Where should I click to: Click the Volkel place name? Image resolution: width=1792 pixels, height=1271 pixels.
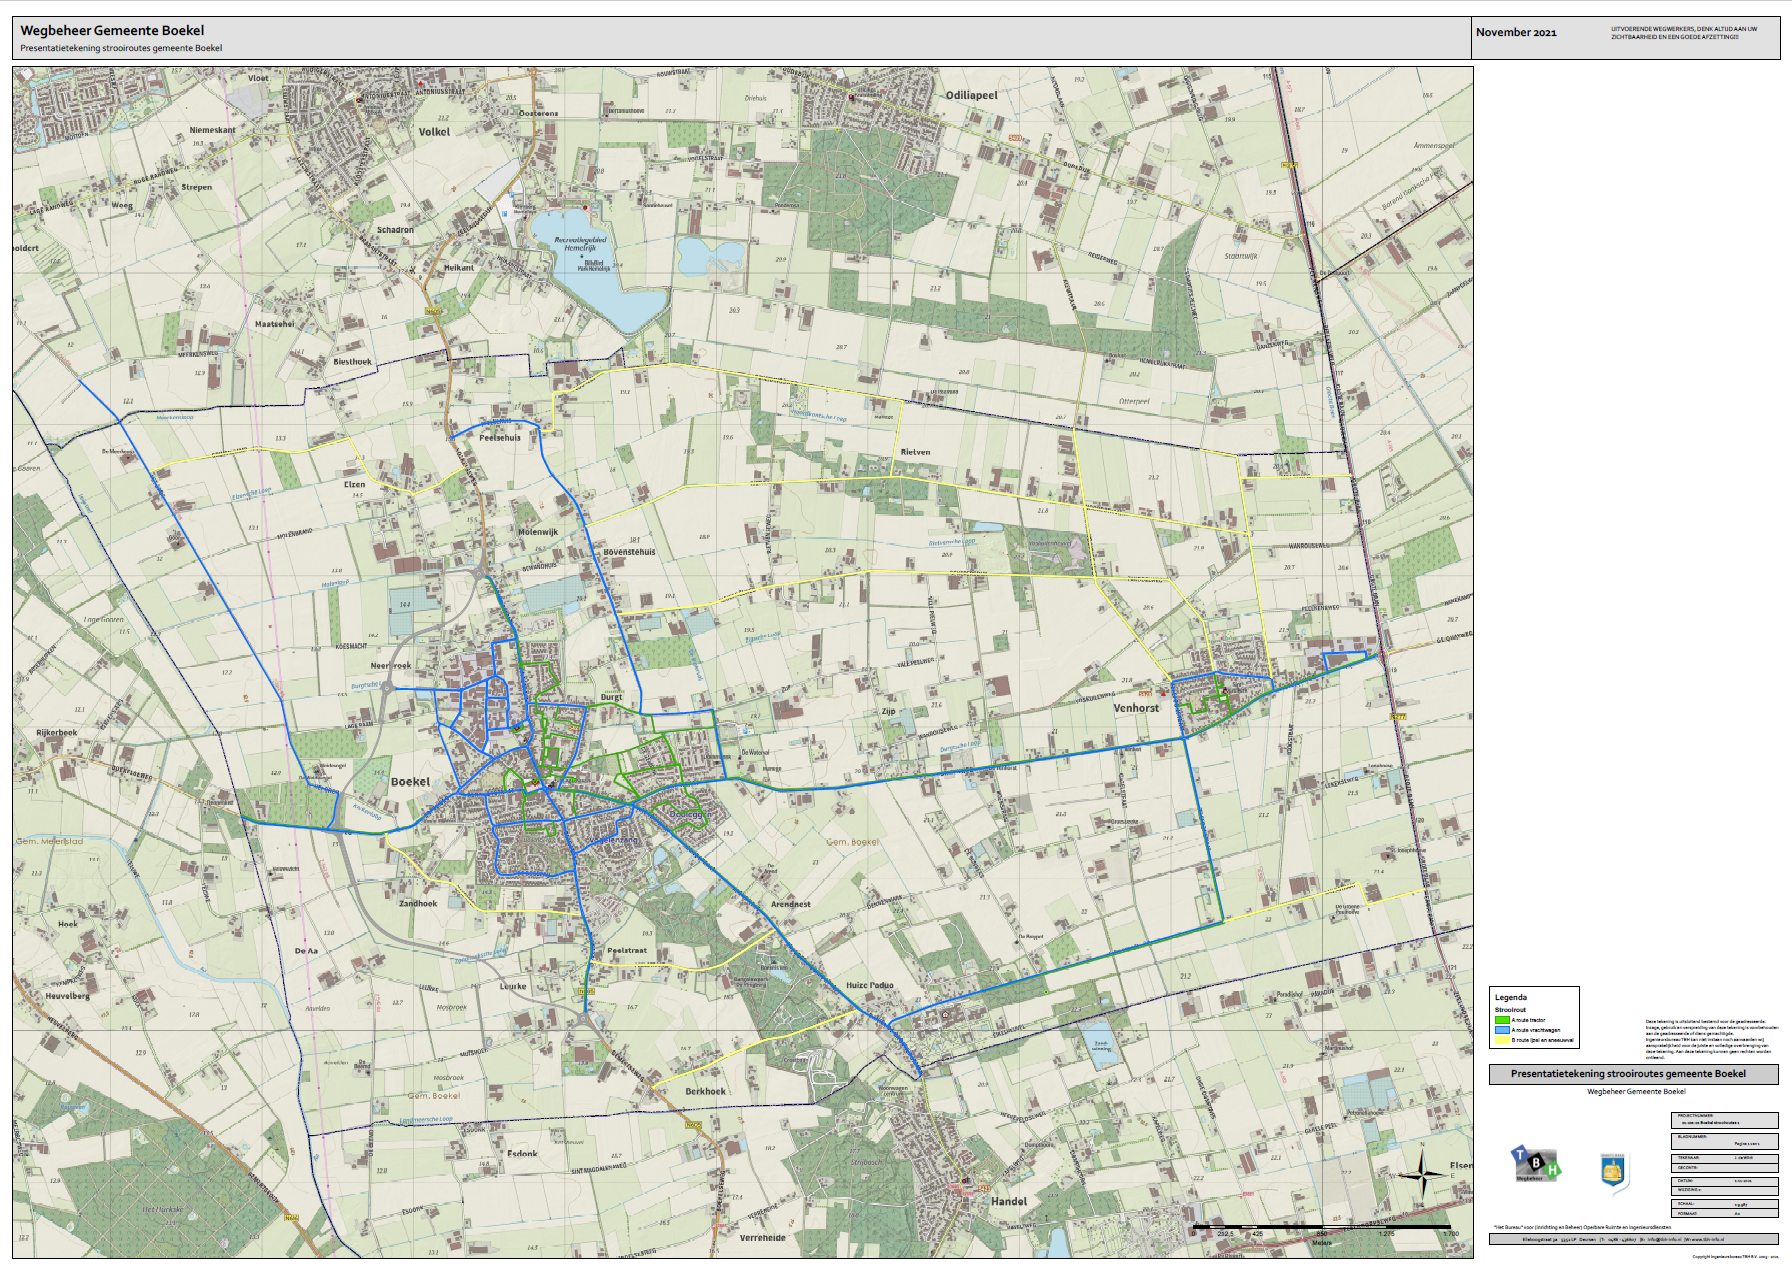(434, 132)
